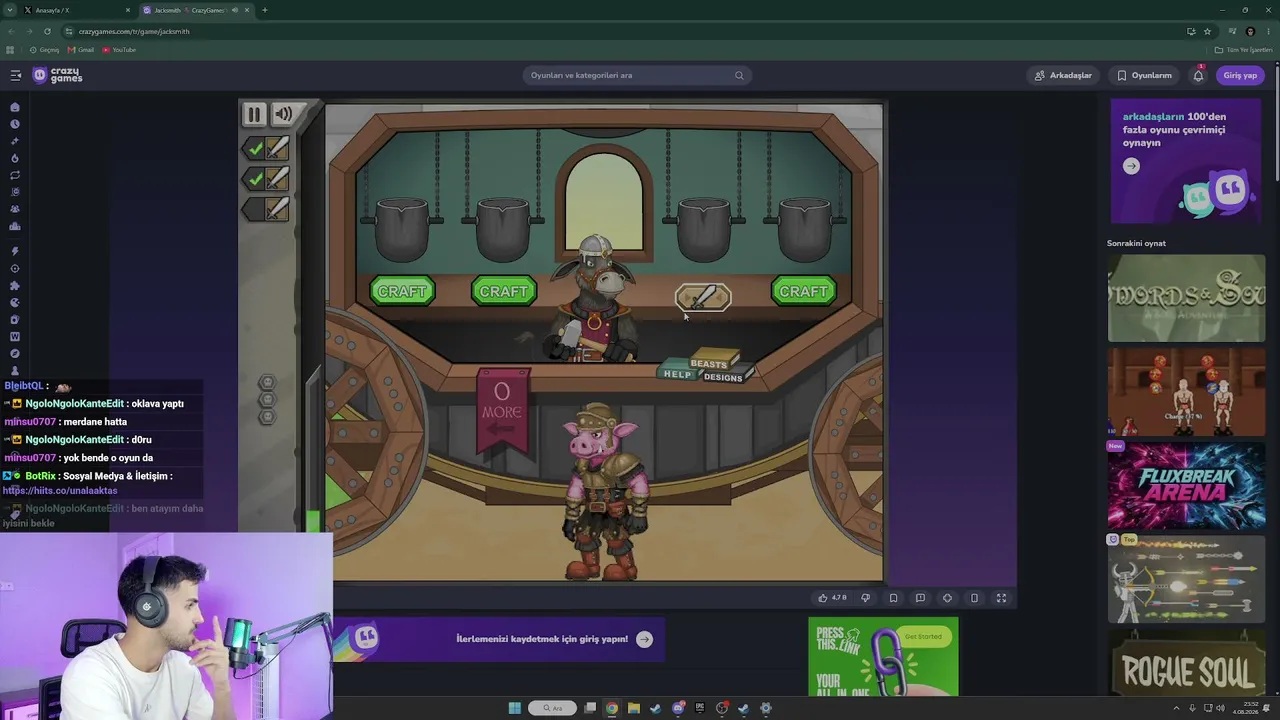Open the Windows Start menu
The width and height of the screenshot is (1280, 720).
515,708
